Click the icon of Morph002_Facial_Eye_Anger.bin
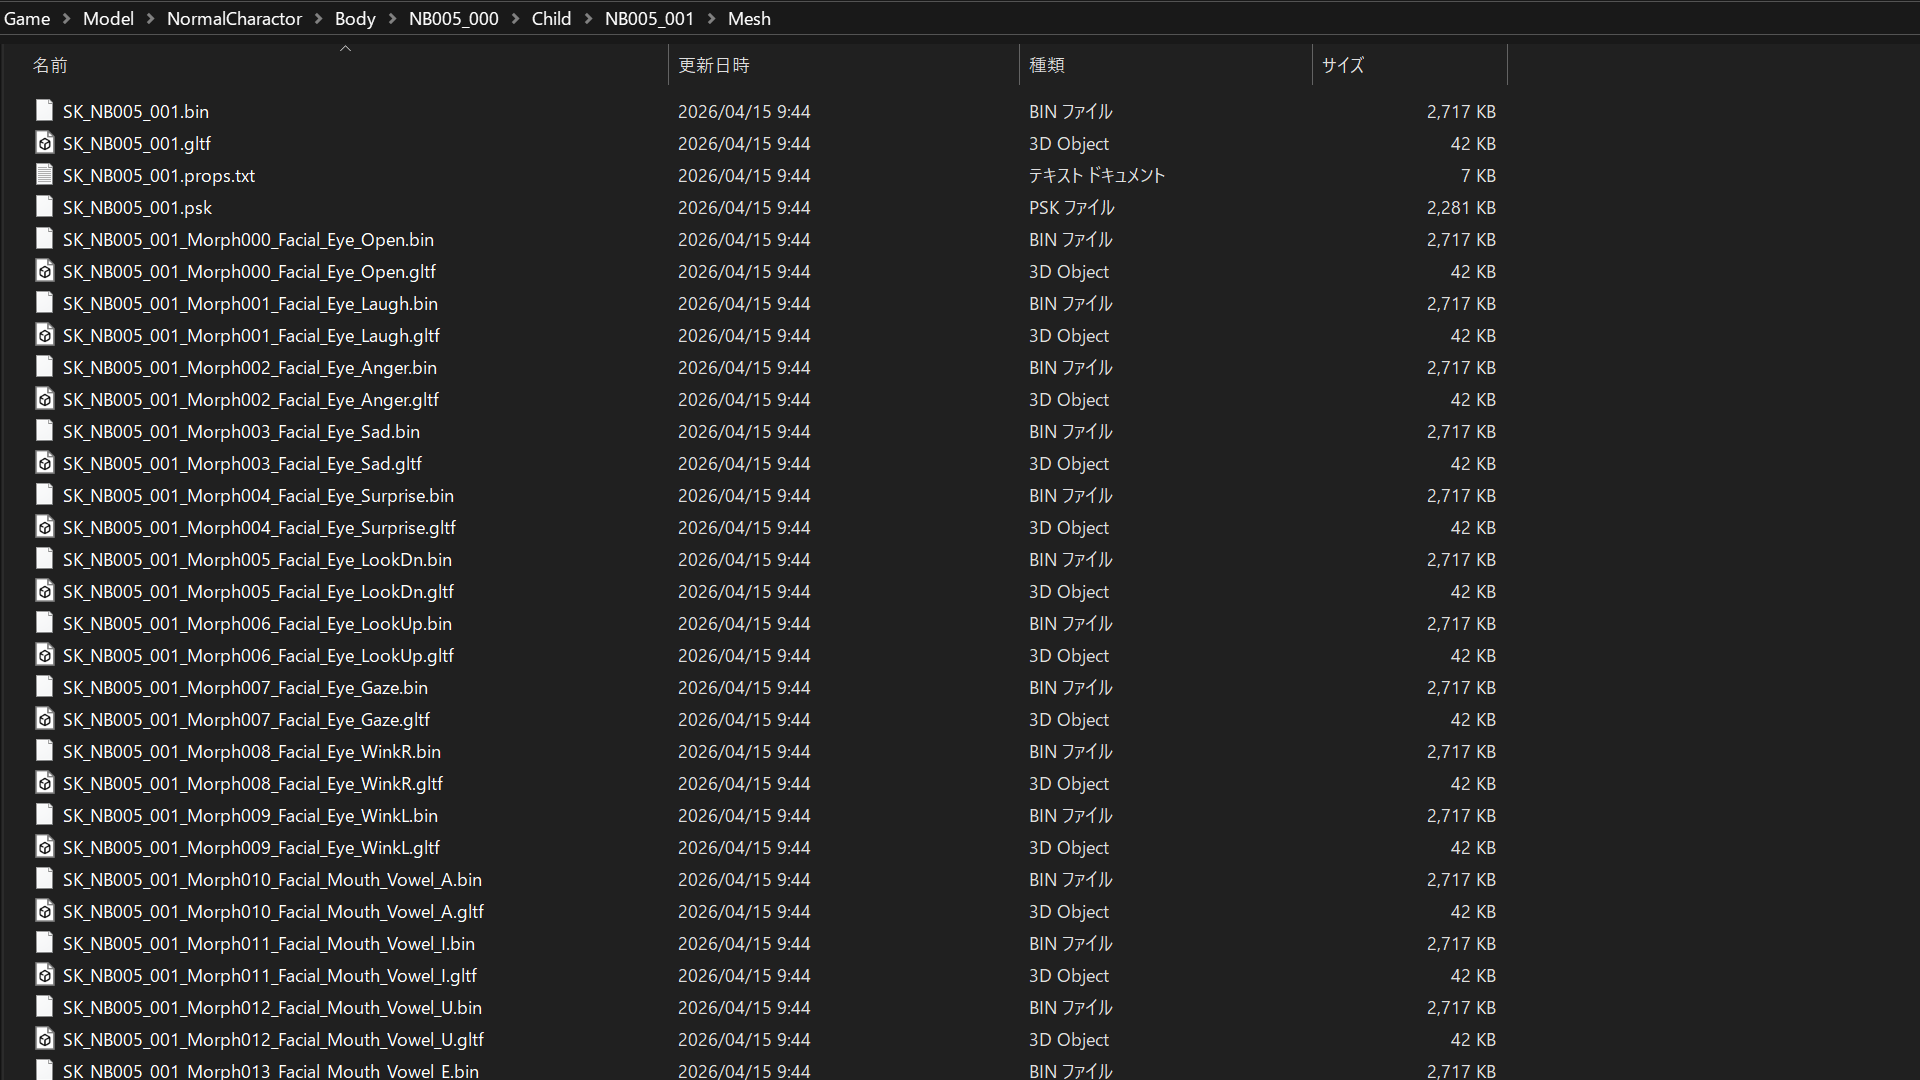1920x1080 pixels. (x=44, y=367)
